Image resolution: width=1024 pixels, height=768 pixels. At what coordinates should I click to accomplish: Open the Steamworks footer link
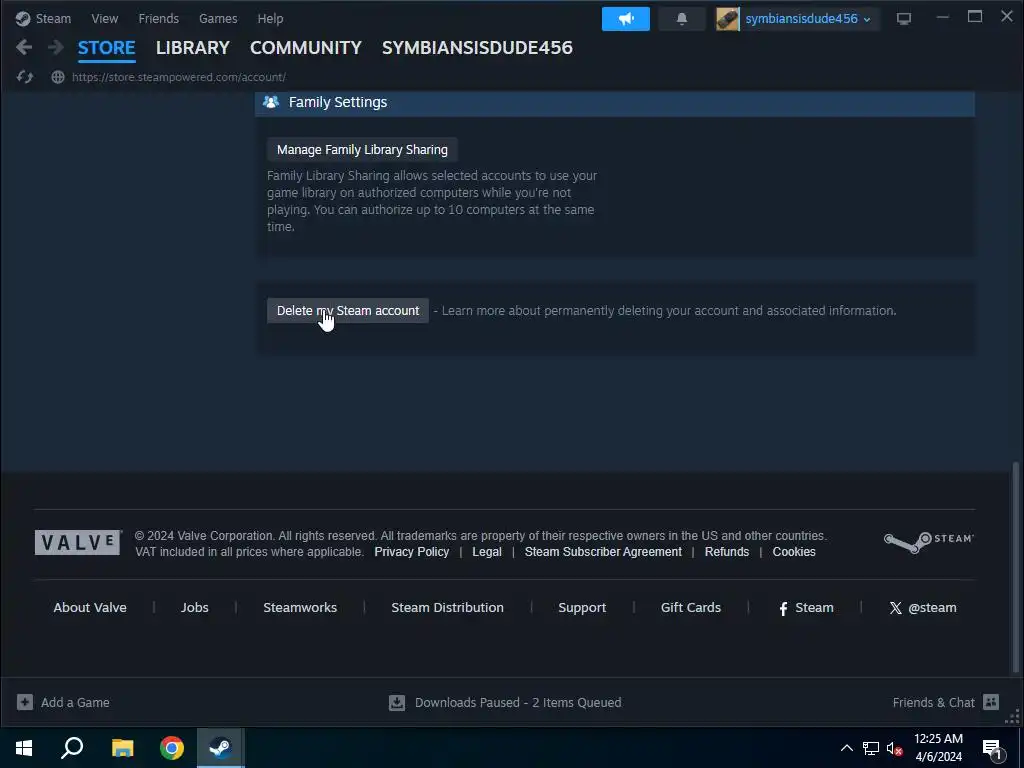pos(300,607)
